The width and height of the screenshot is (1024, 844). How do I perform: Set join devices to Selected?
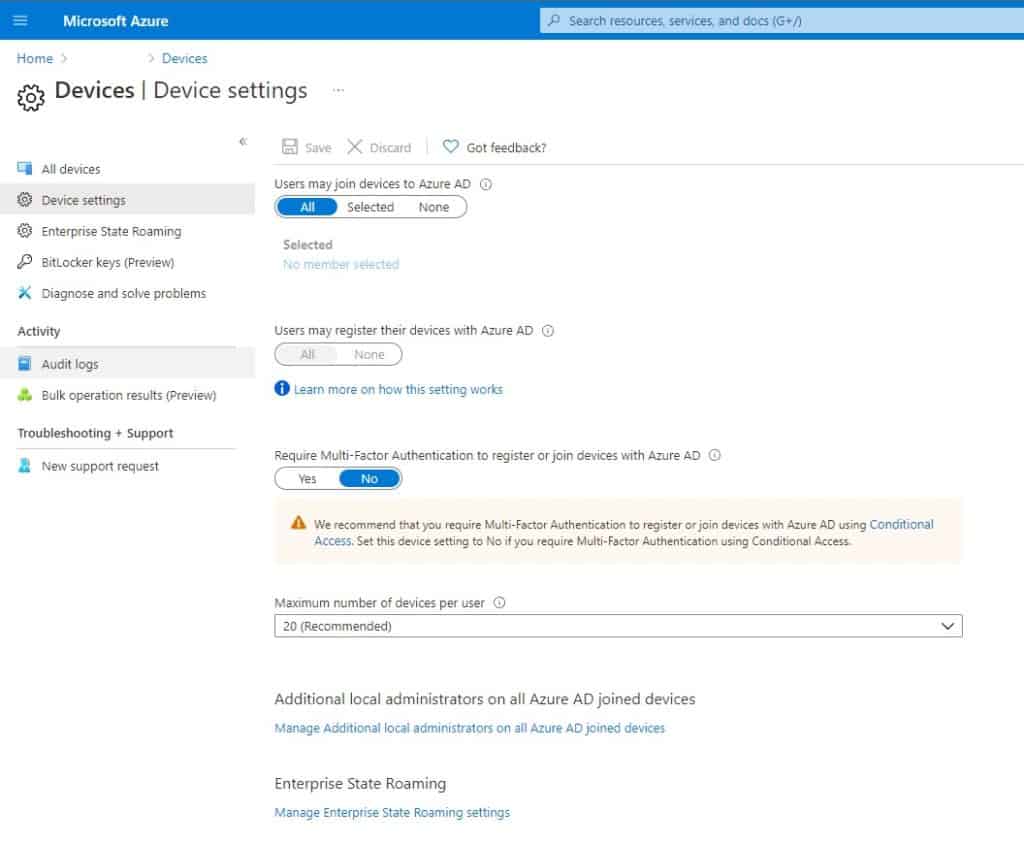click(370, 207)
